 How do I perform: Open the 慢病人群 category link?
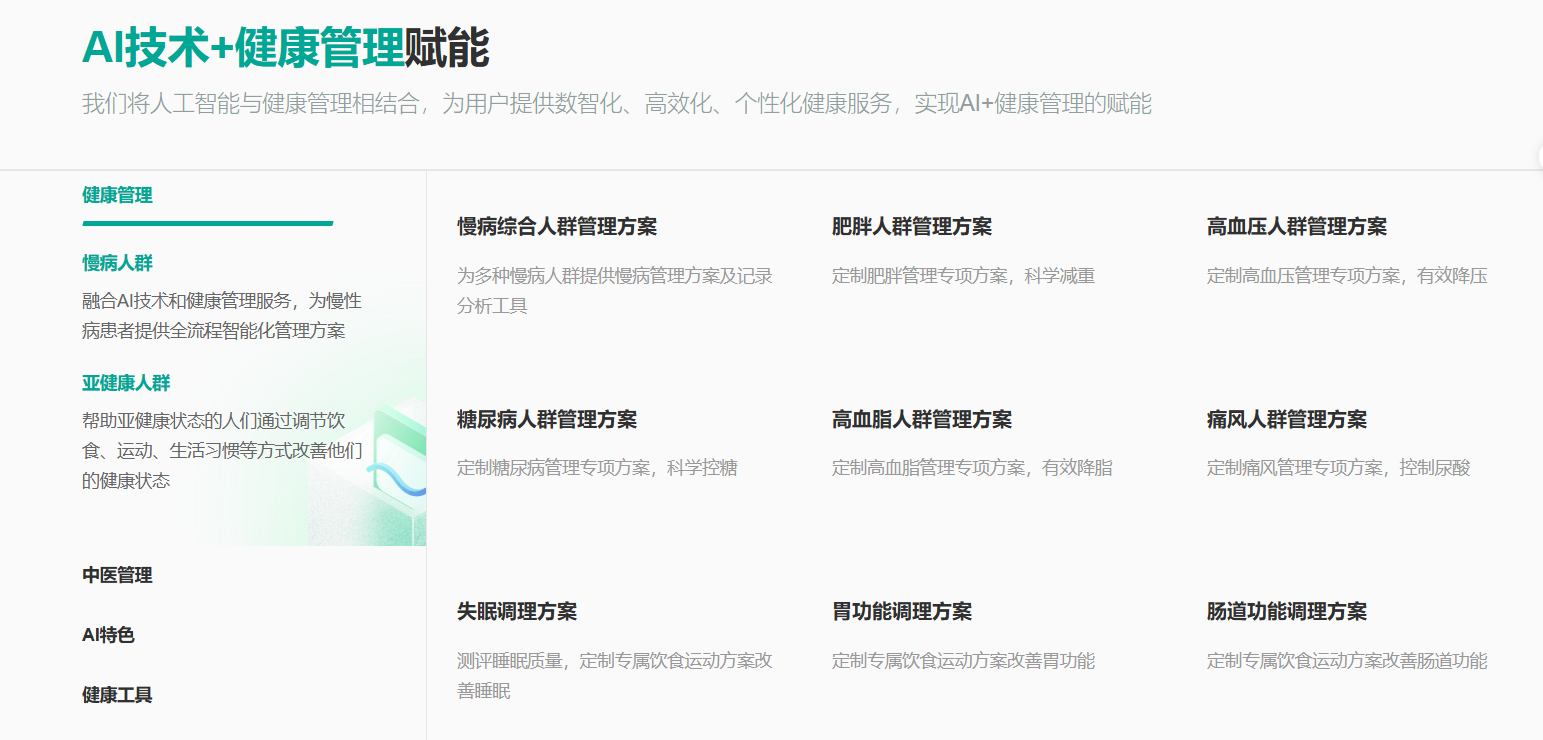(117, 263)
